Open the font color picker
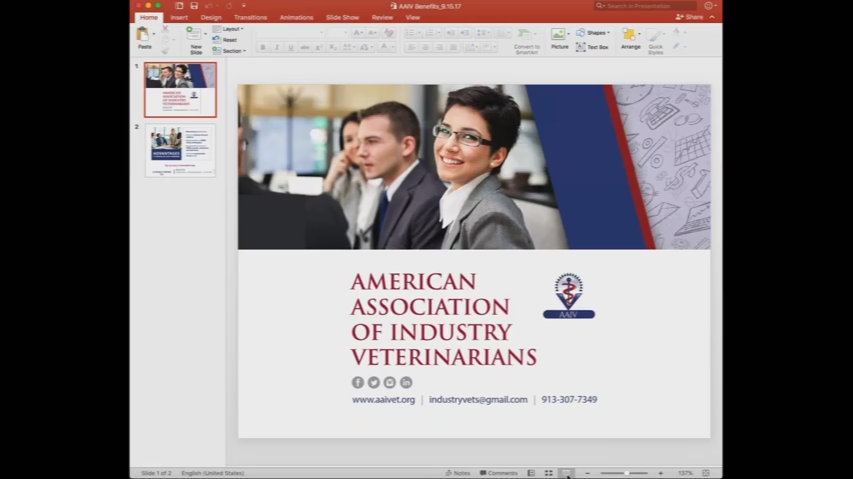The image size is (853, 479). click(x=386, y=48)
